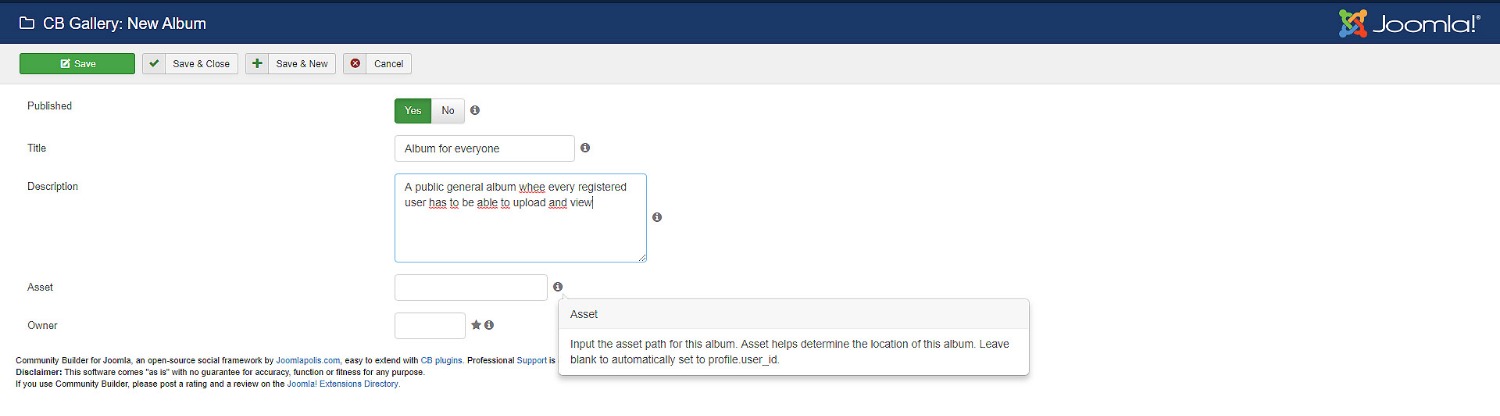
Task: Click the info icon next to Asset field
Action: (558, 287)
